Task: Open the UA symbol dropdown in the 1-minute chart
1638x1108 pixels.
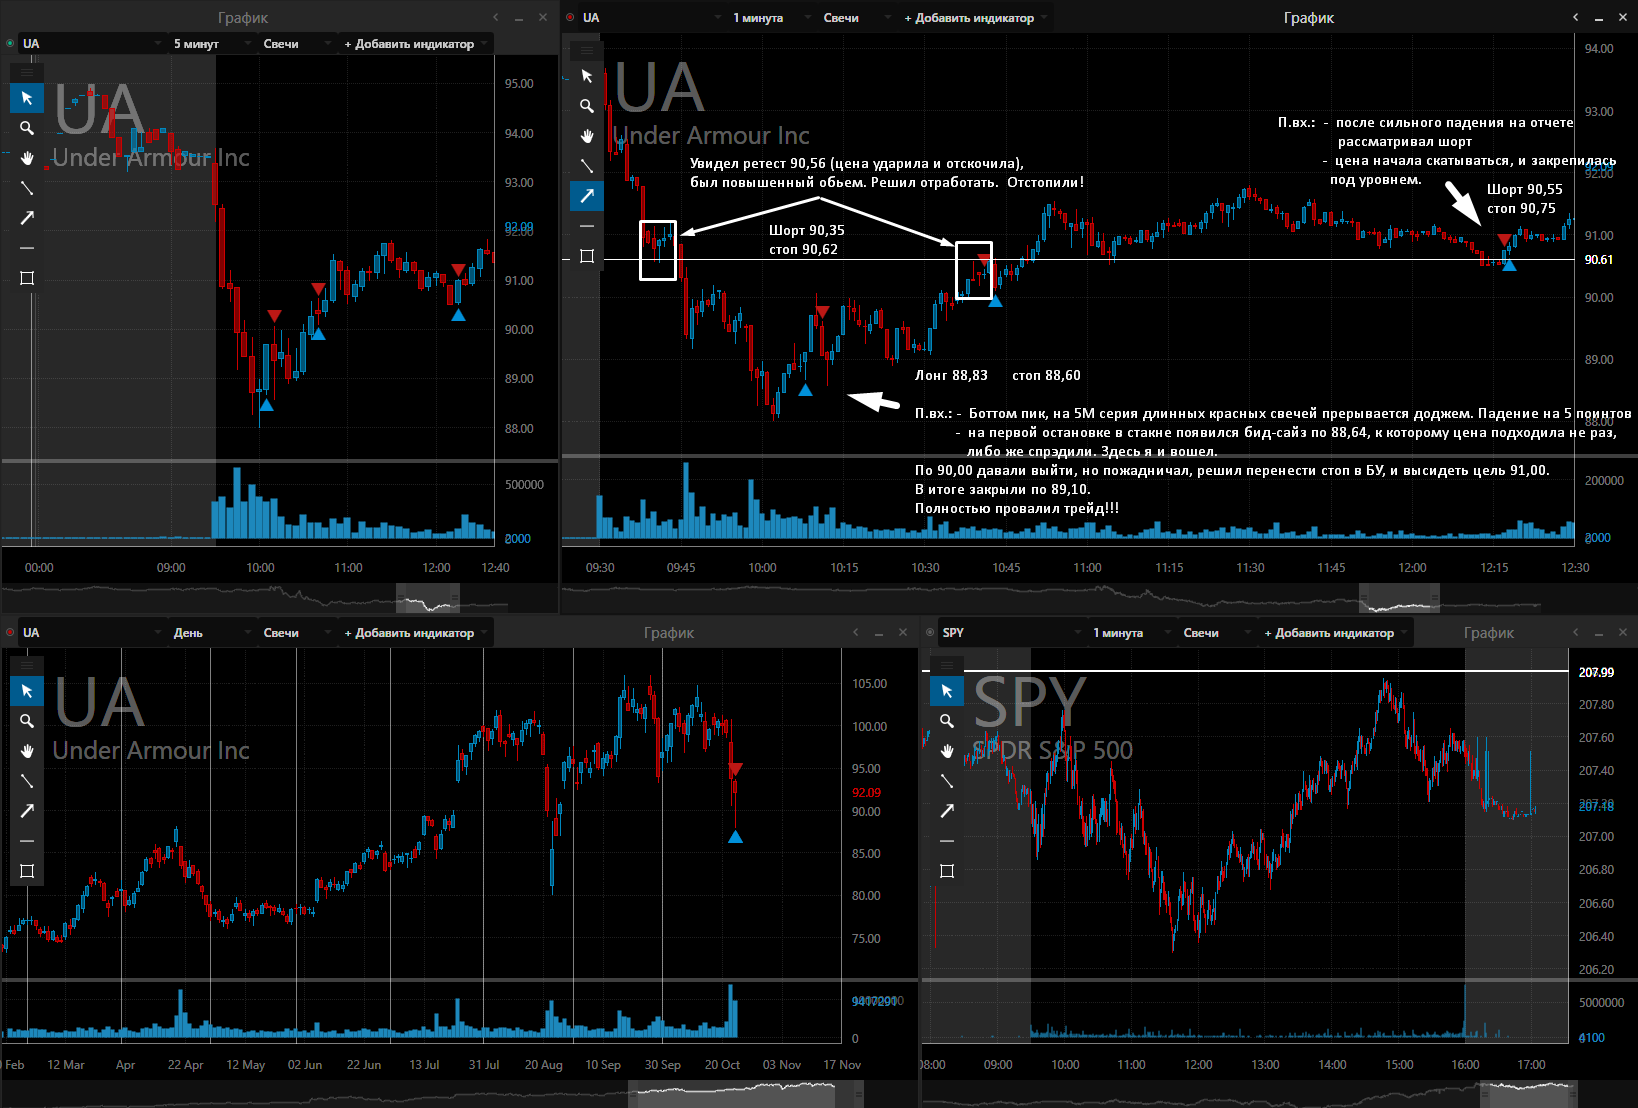Action: (x=651, y=17)
